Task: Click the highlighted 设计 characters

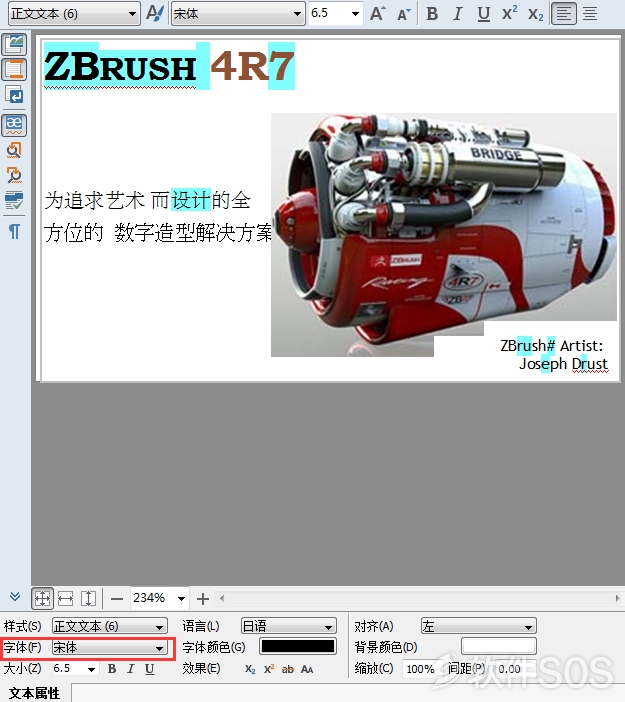Action: [x=191, y=200]
